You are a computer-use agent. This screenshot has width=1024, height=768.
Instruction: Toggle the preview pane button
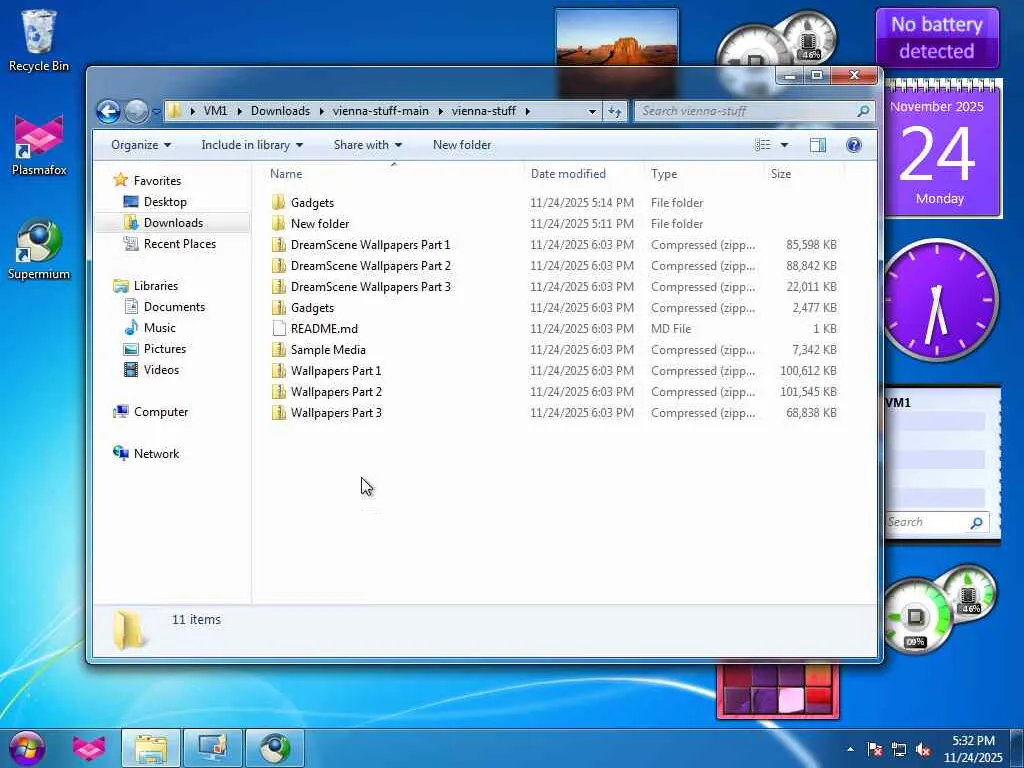pyautogui.click(x=818, y=145)
